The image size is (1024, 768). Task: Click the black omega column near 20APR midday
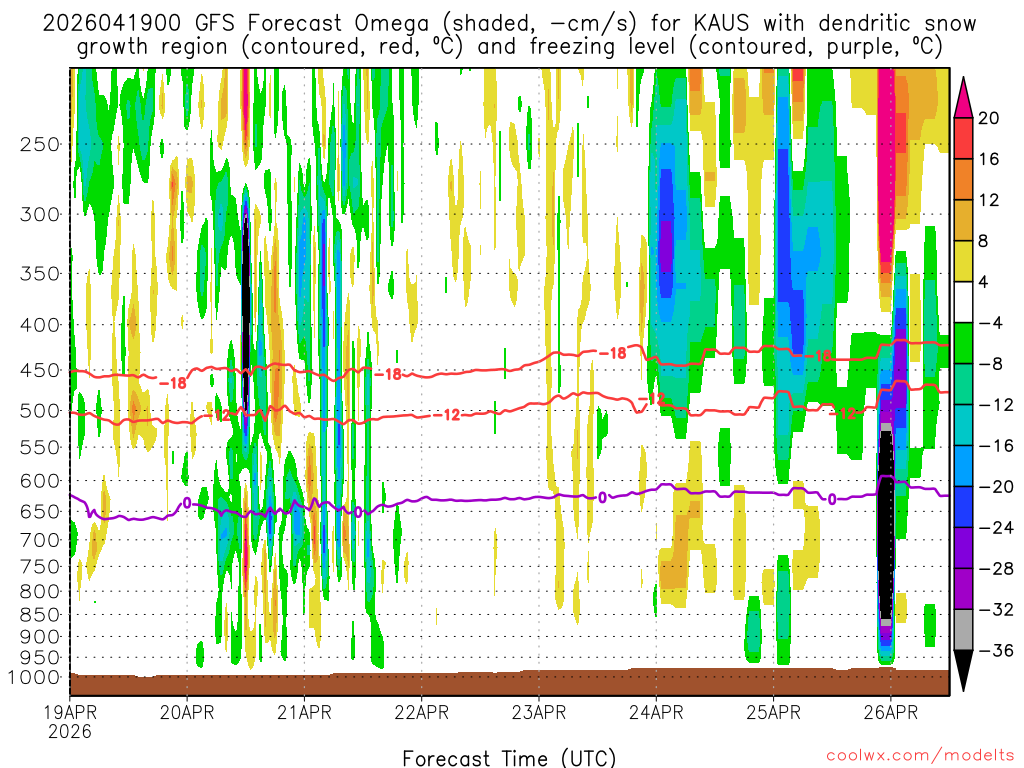[x=246, y=313]
